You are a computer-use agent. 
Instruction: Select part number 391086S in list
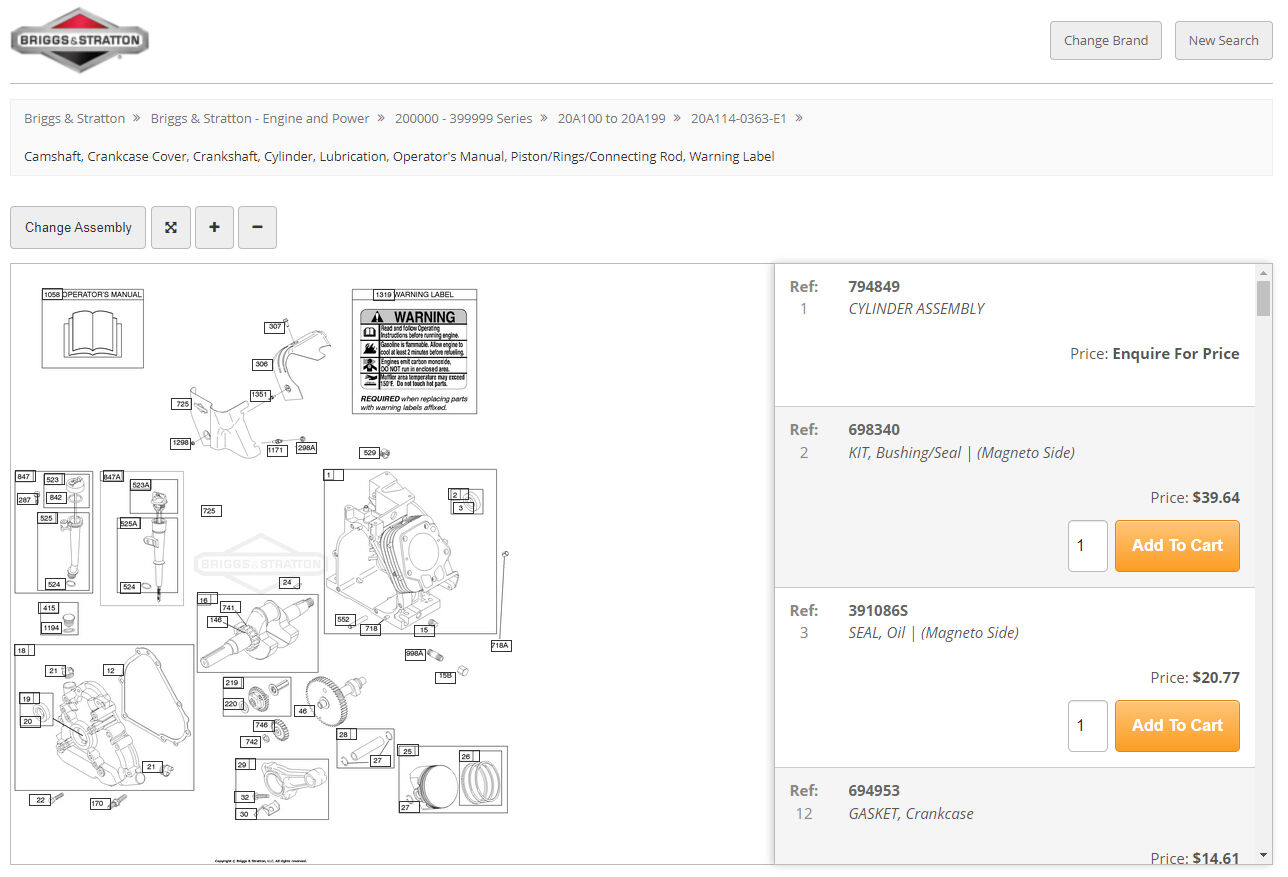pyautogui.click(x=878, y=610)
